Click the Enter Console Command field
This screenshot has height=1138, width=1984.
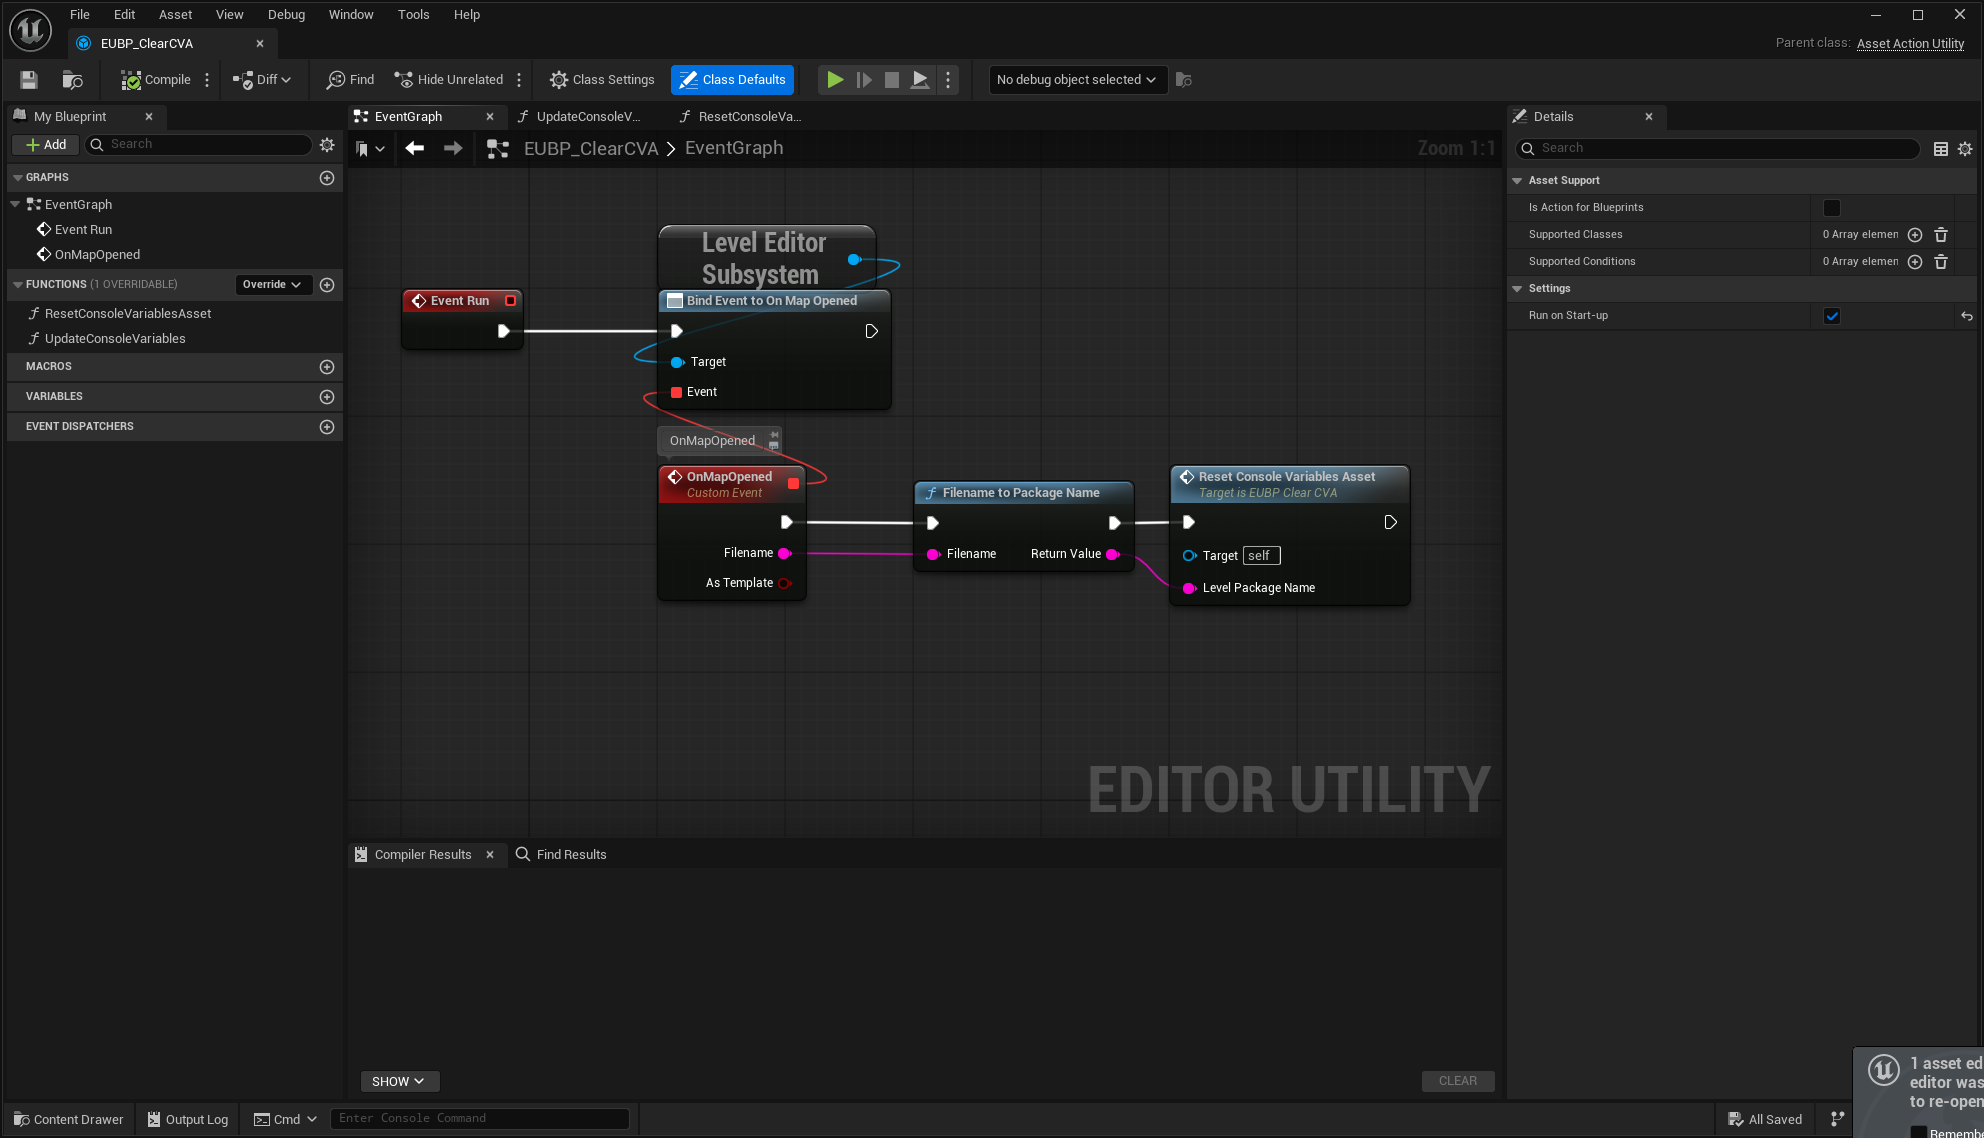[480, 1118]
